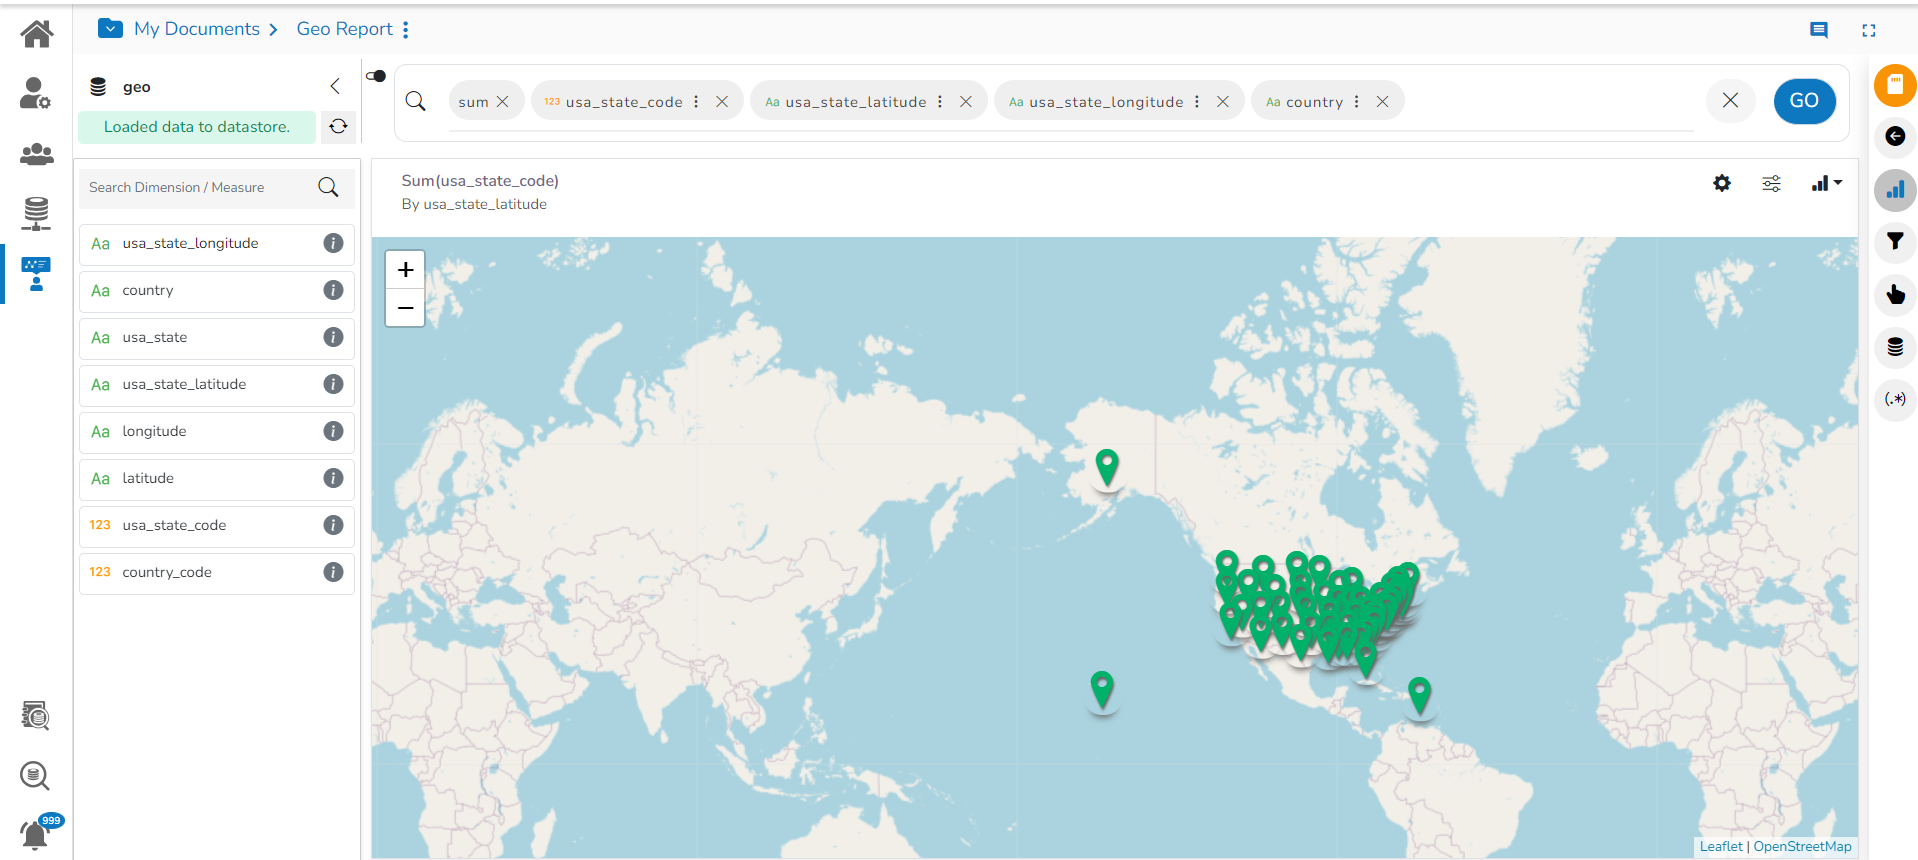1918x860 pixels.
Task: Navigate to My Documents breadcrumb
Action: [x=197, y=29]
